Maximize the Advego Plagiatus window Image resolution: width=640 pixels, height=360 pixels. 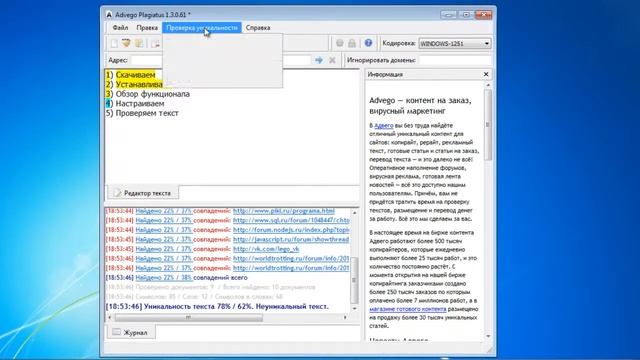pyautogui.click(x=466, y=15)
